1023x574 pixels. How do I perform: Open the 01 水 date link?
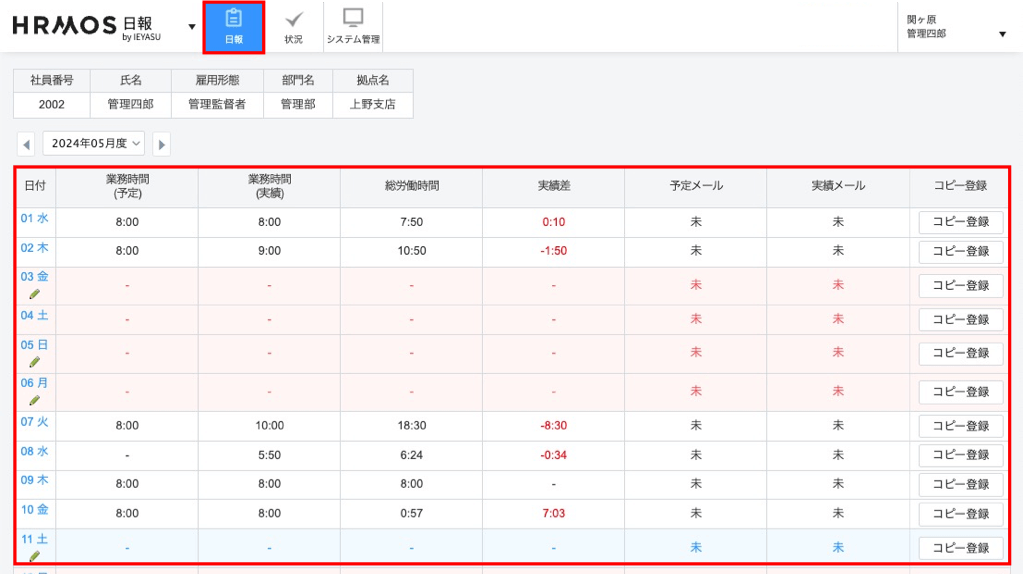[35, 218]
